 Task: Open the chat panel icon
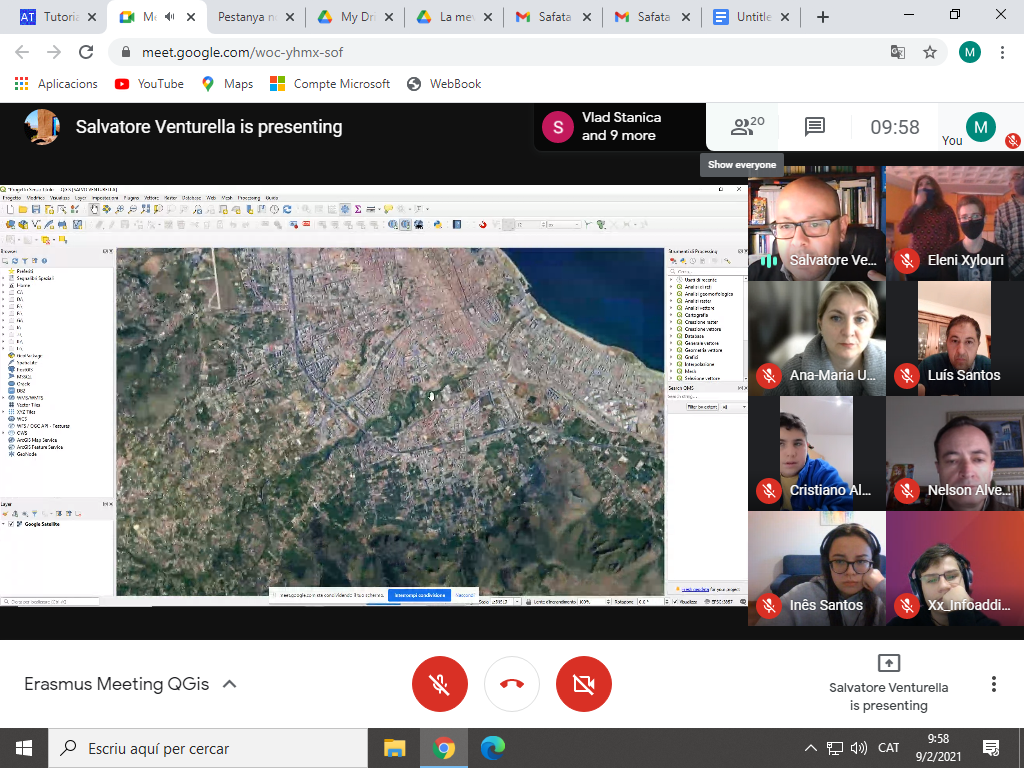[814, 127]
